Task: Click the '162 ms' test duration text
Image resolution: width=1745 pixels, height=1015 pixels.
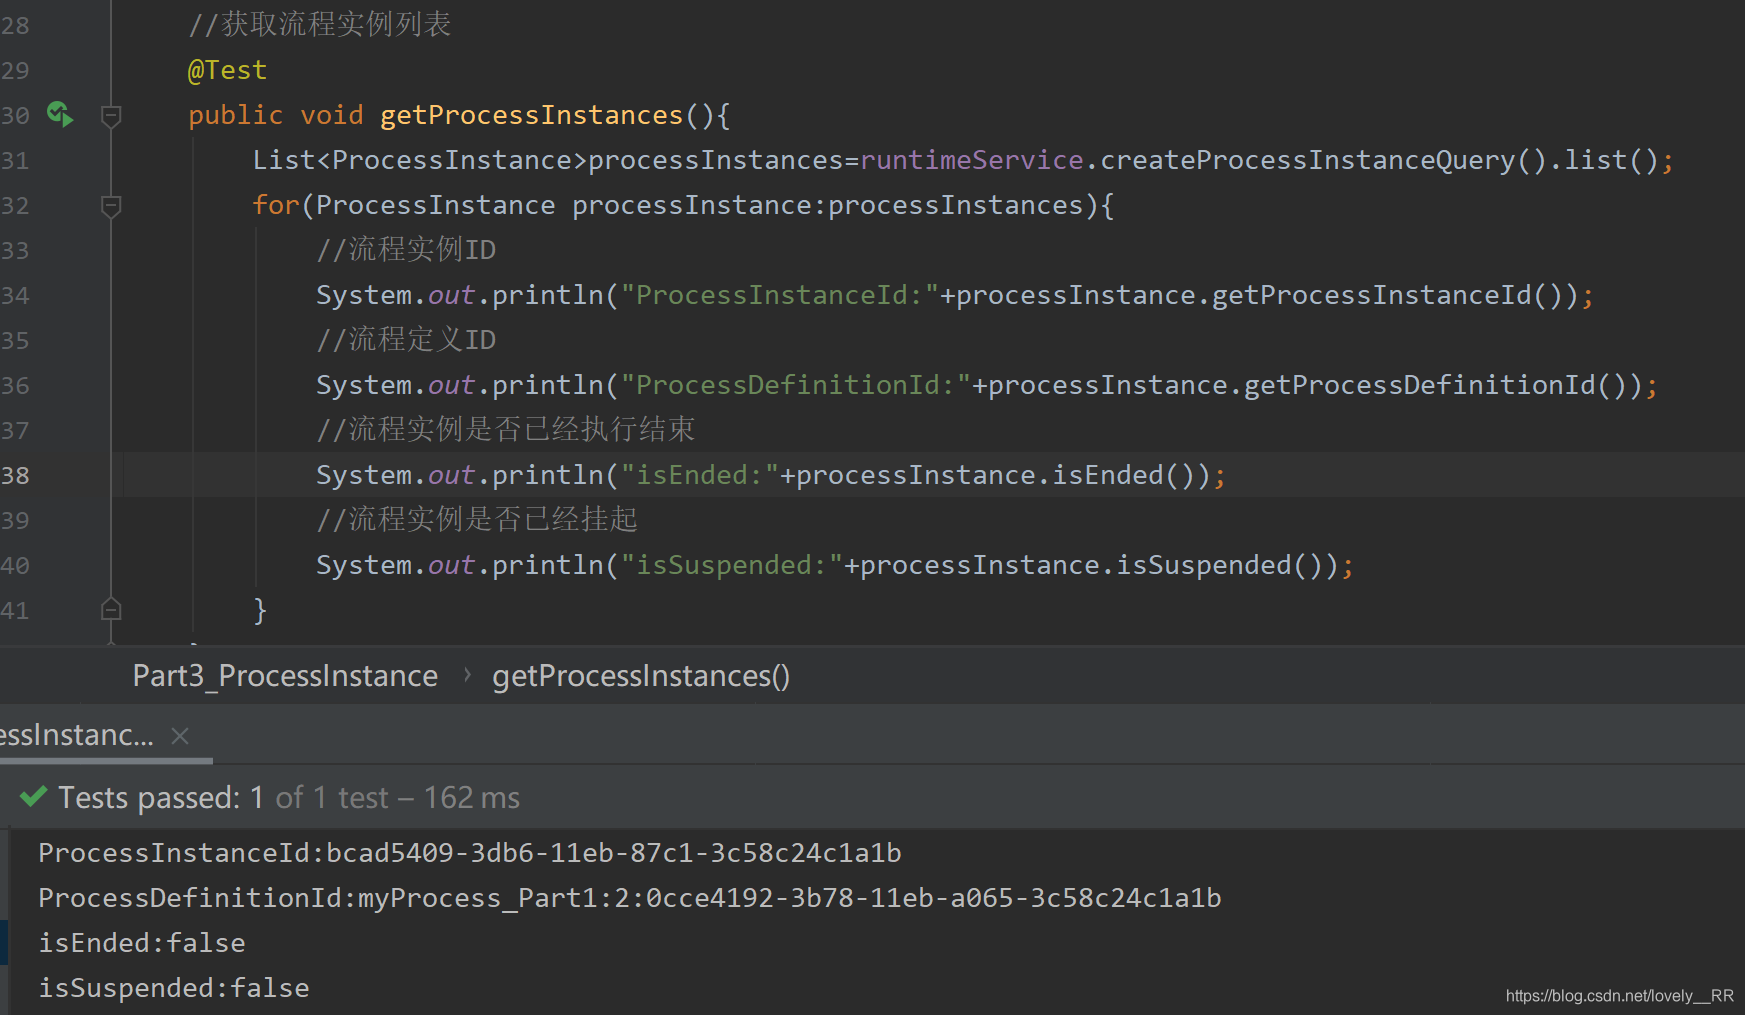Action: [x=472, y=798]
